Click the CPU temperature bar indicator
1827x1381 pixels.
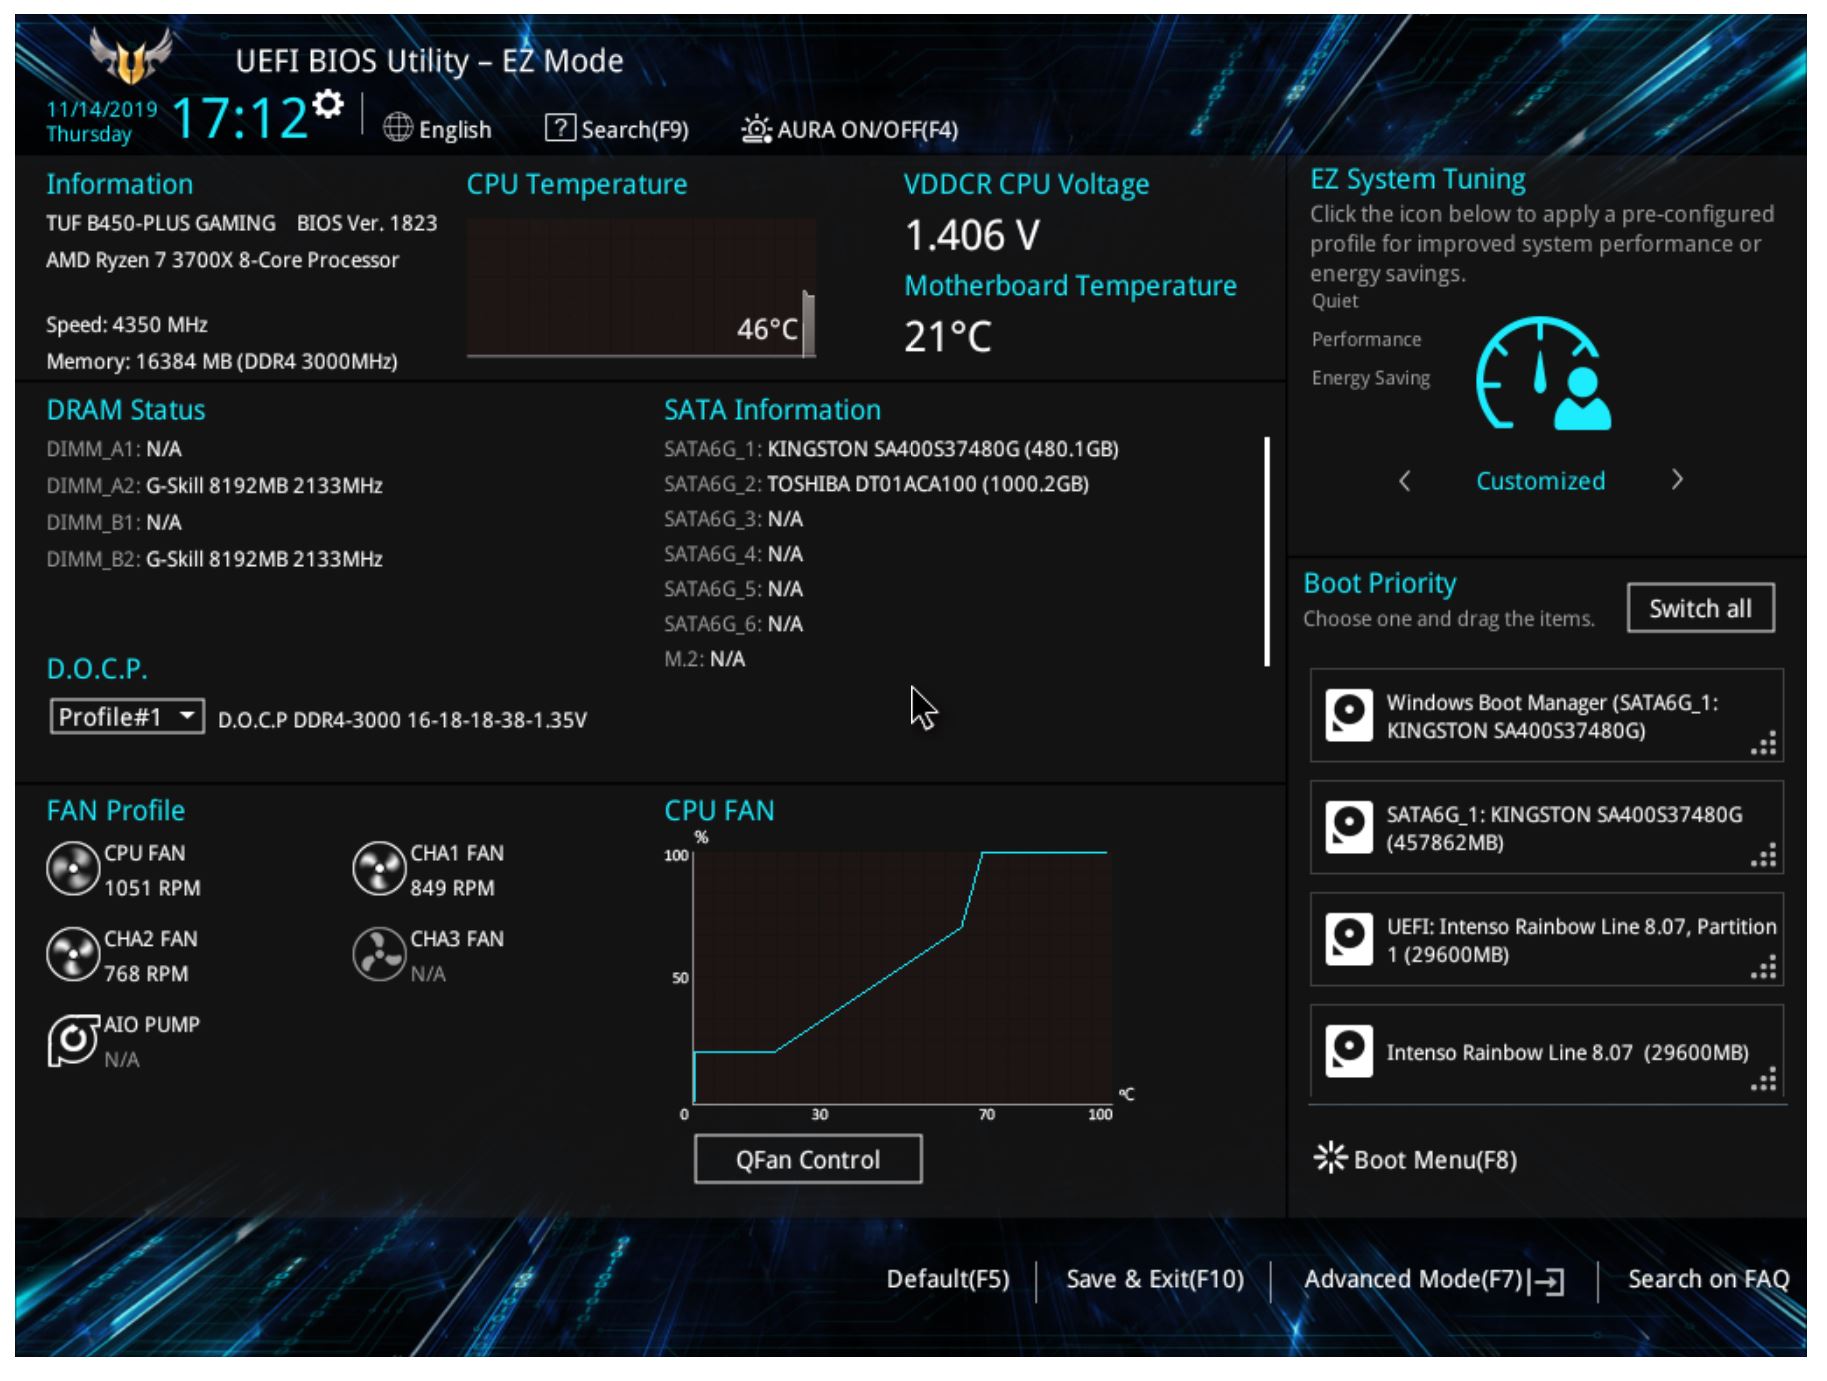(808, 323)
